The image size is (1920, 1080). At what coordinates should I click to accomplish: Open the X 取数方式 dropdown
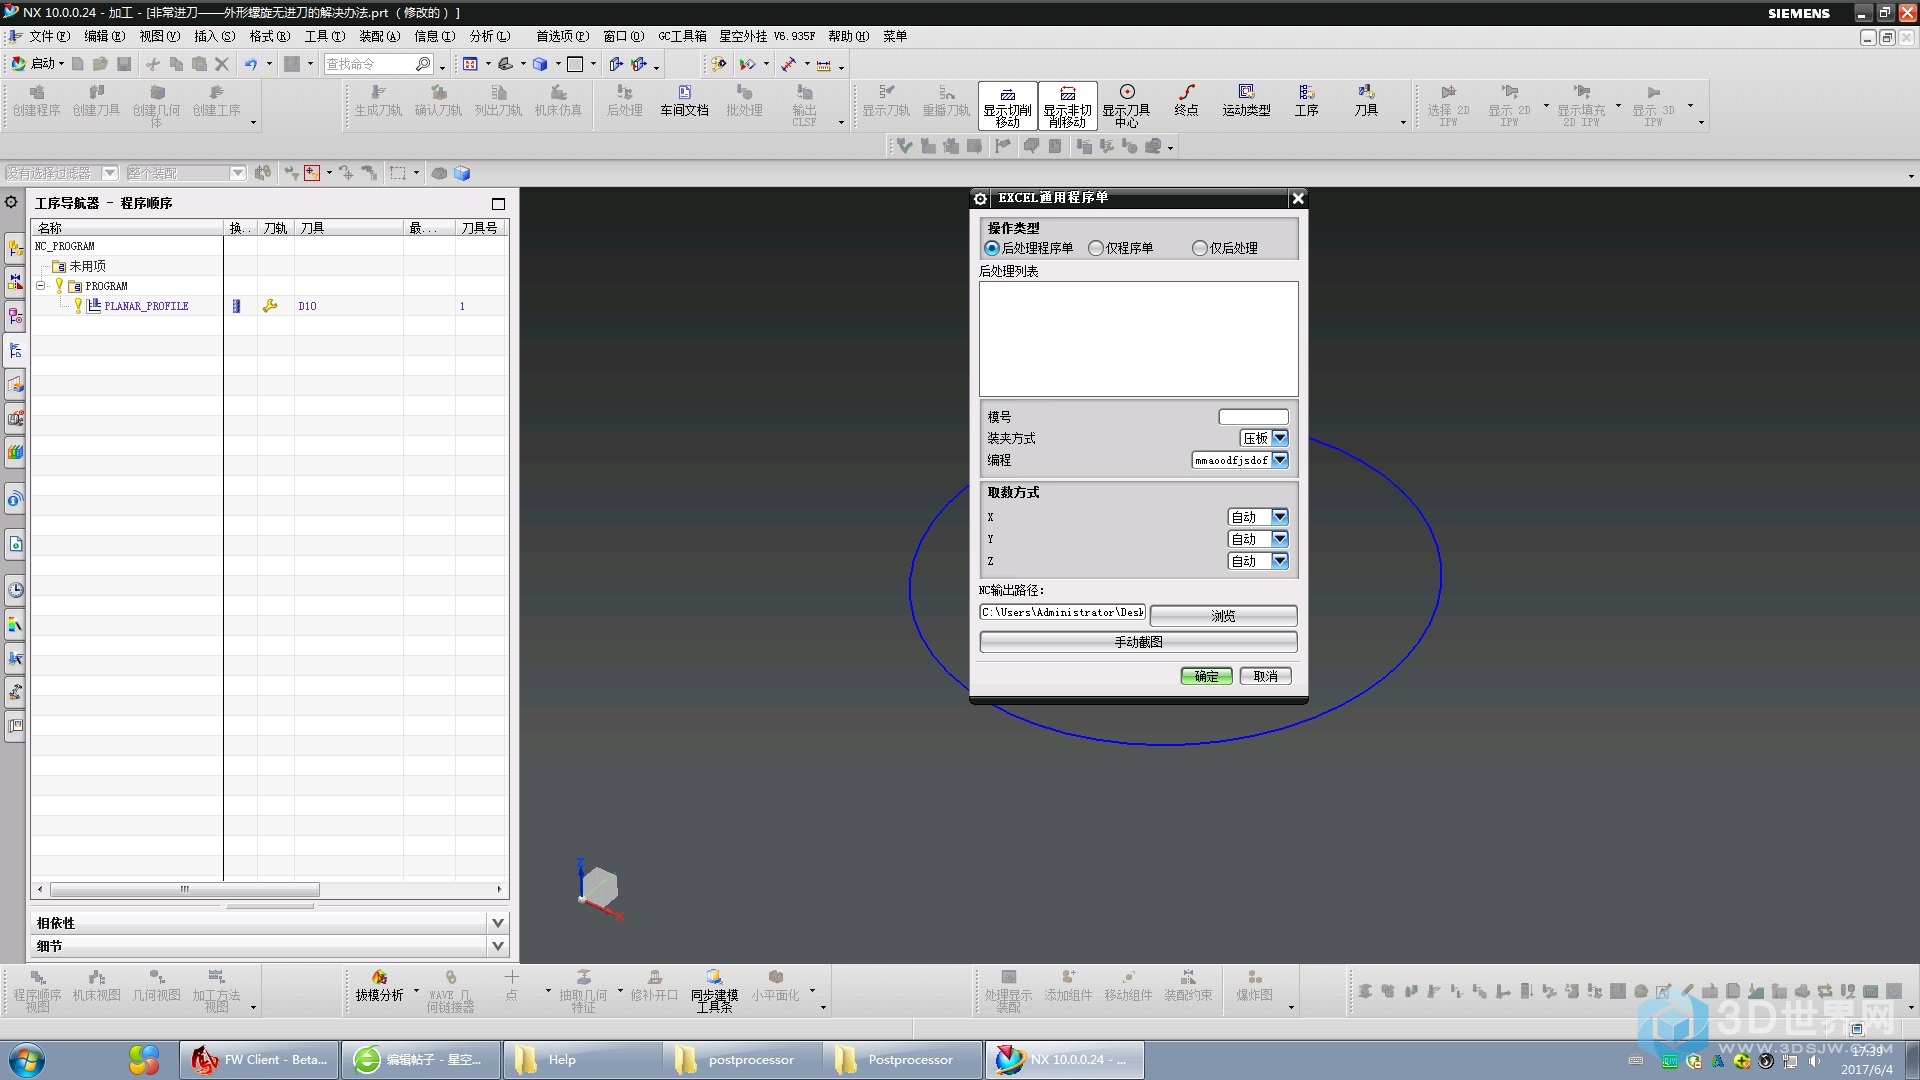pos(1280,517)
